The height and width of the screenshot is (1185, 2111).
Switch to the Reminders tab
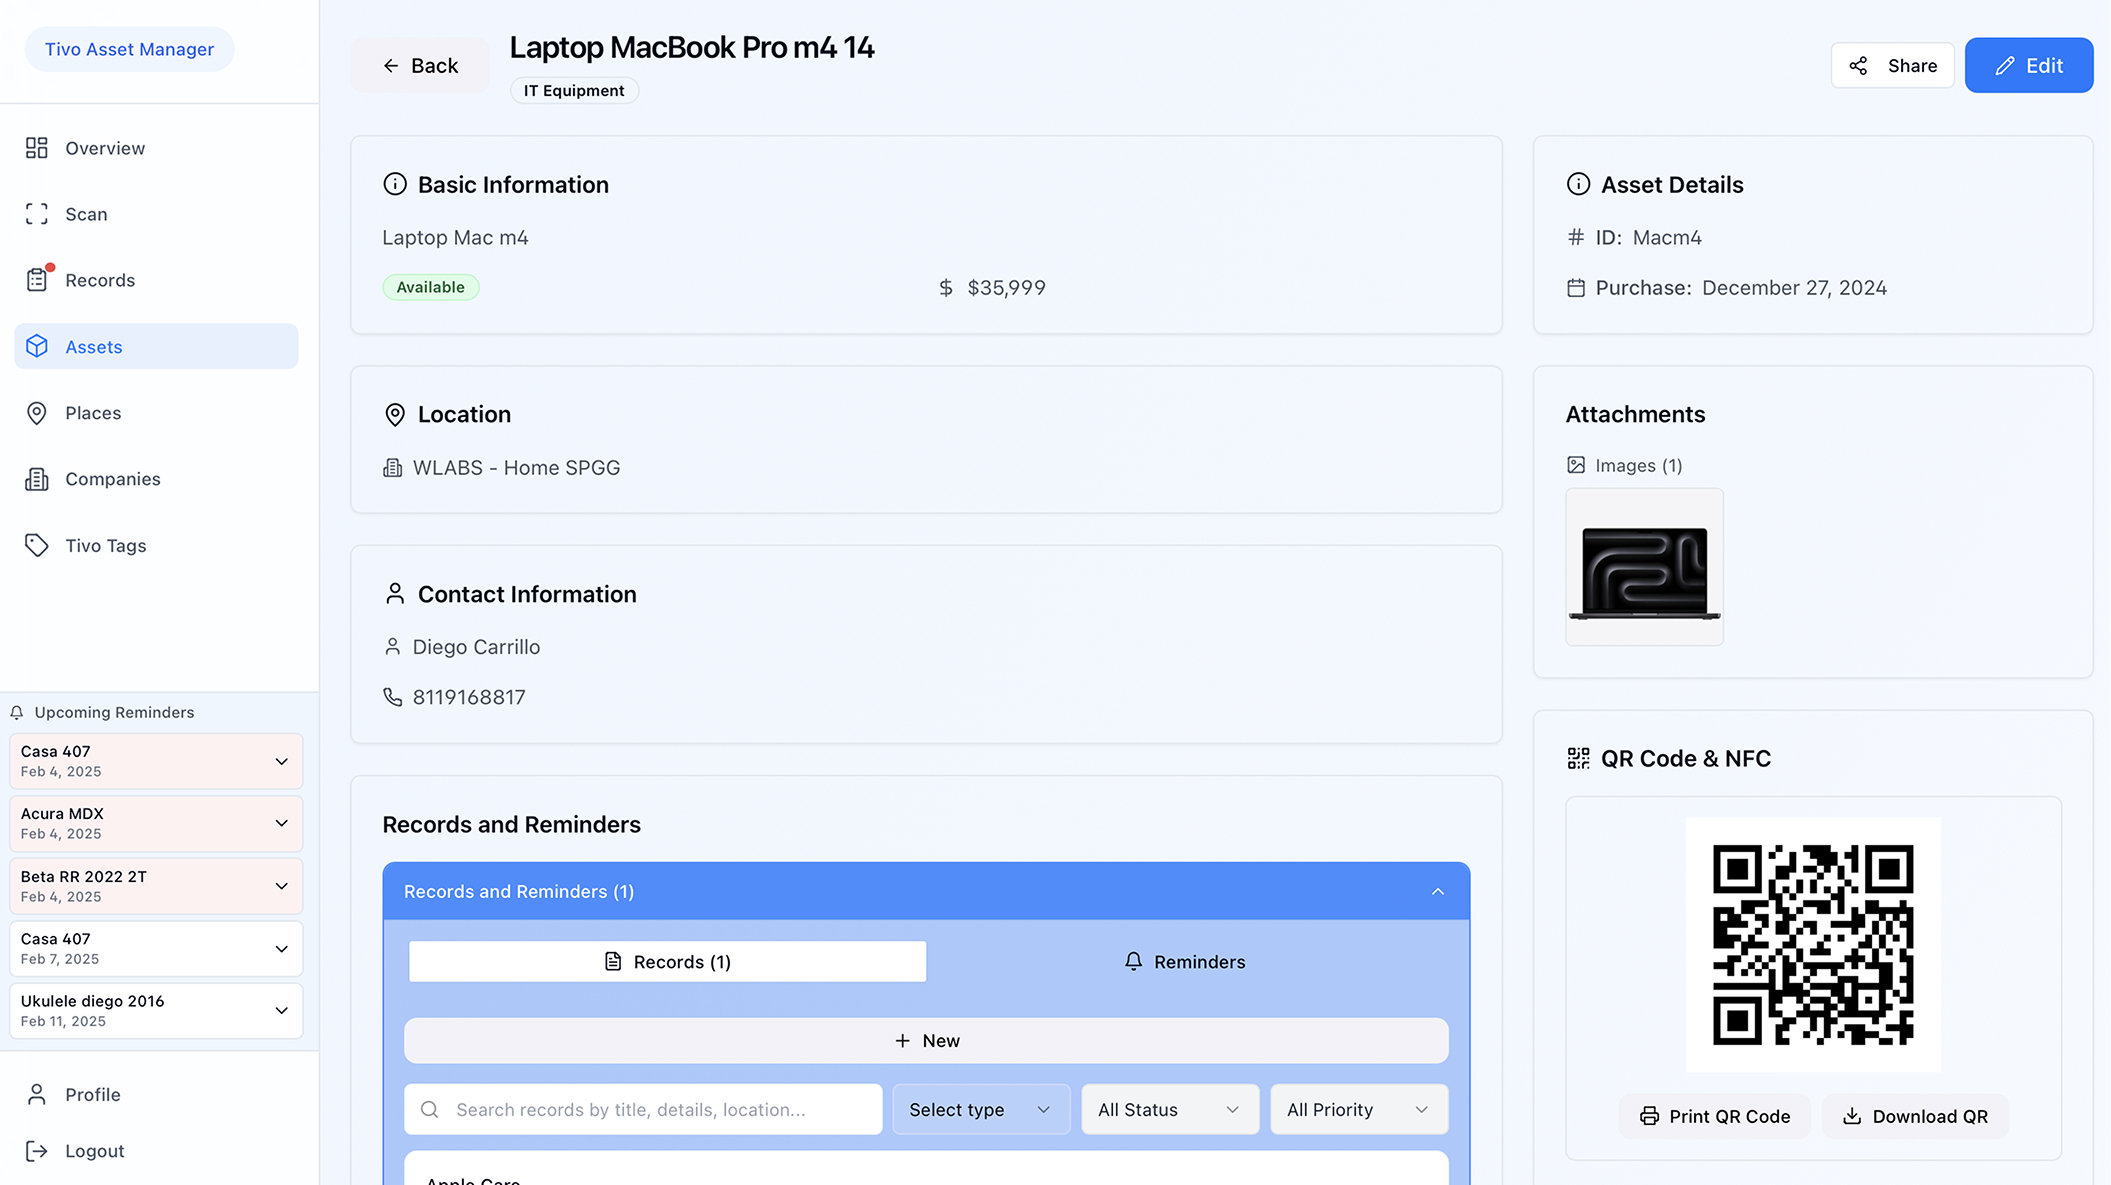(x=1185, y=962)
